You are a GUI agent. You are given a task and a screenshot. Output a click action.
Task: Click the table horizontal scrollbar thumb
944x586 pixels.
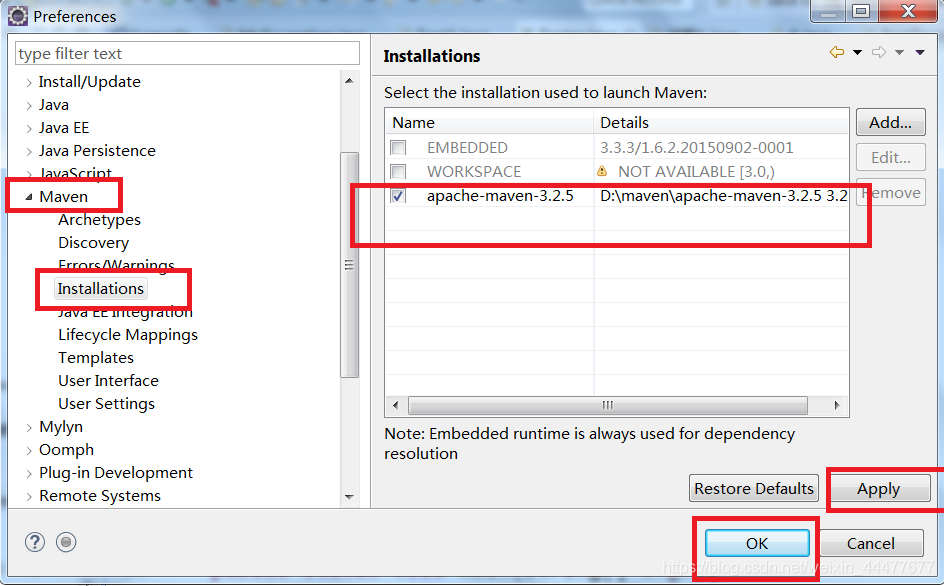tap(607, 405)
